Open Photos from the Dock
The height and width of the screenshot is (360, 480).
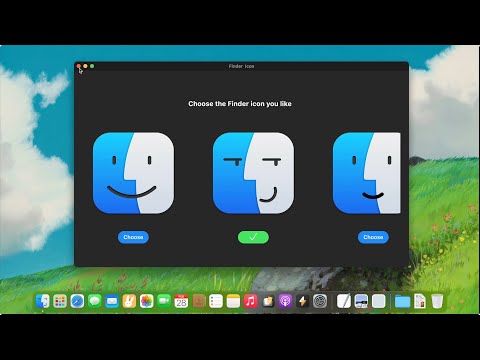147,301
